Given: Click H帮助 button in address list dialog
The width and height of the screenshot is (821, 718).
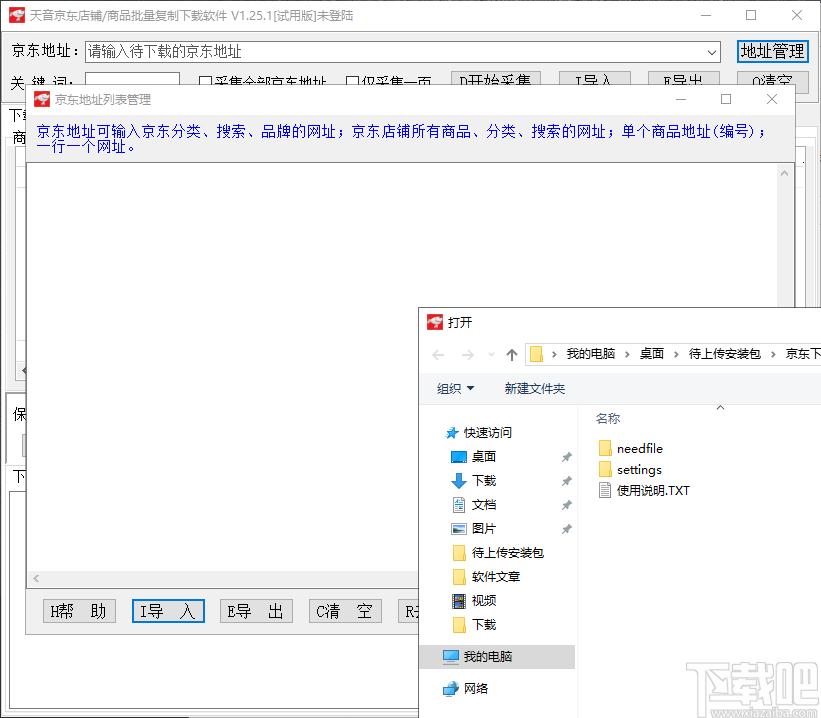Looking at the screenshot, I should pos(79,611).
